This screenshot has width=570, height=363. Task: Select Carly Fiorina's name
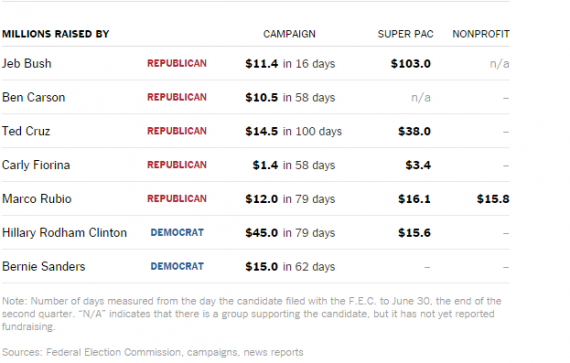(x=36, y=165)
